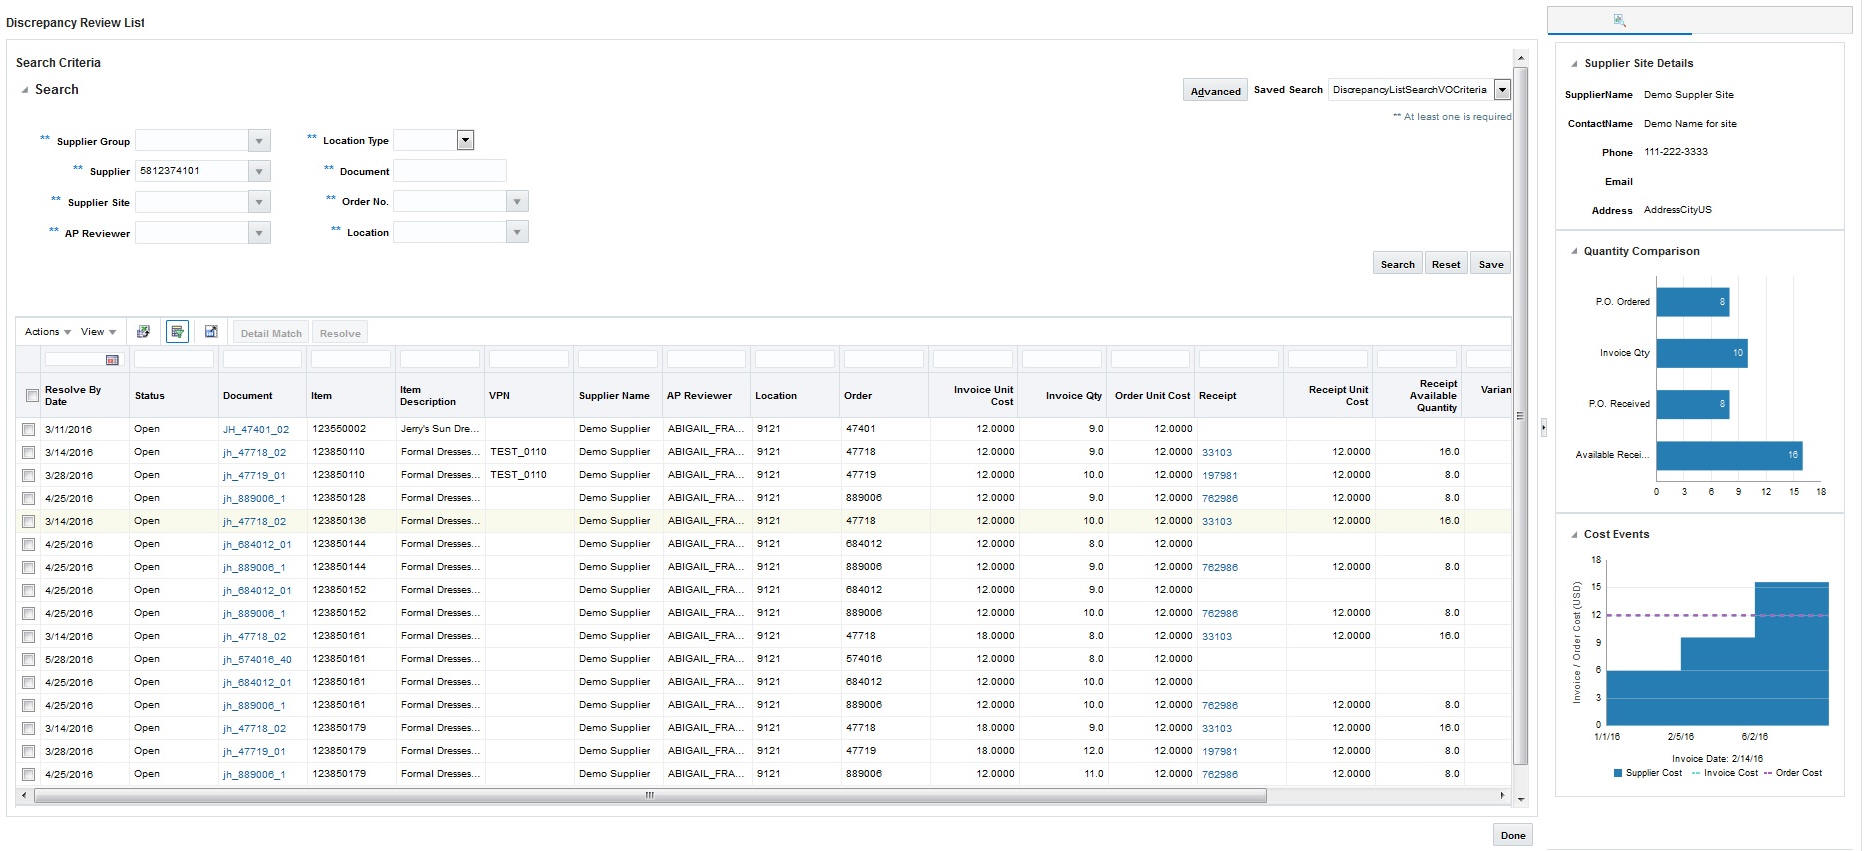Screen dimensions: 1866x851
Task: Click the table scroll right arrow
Action: (x=1502, y=796)
